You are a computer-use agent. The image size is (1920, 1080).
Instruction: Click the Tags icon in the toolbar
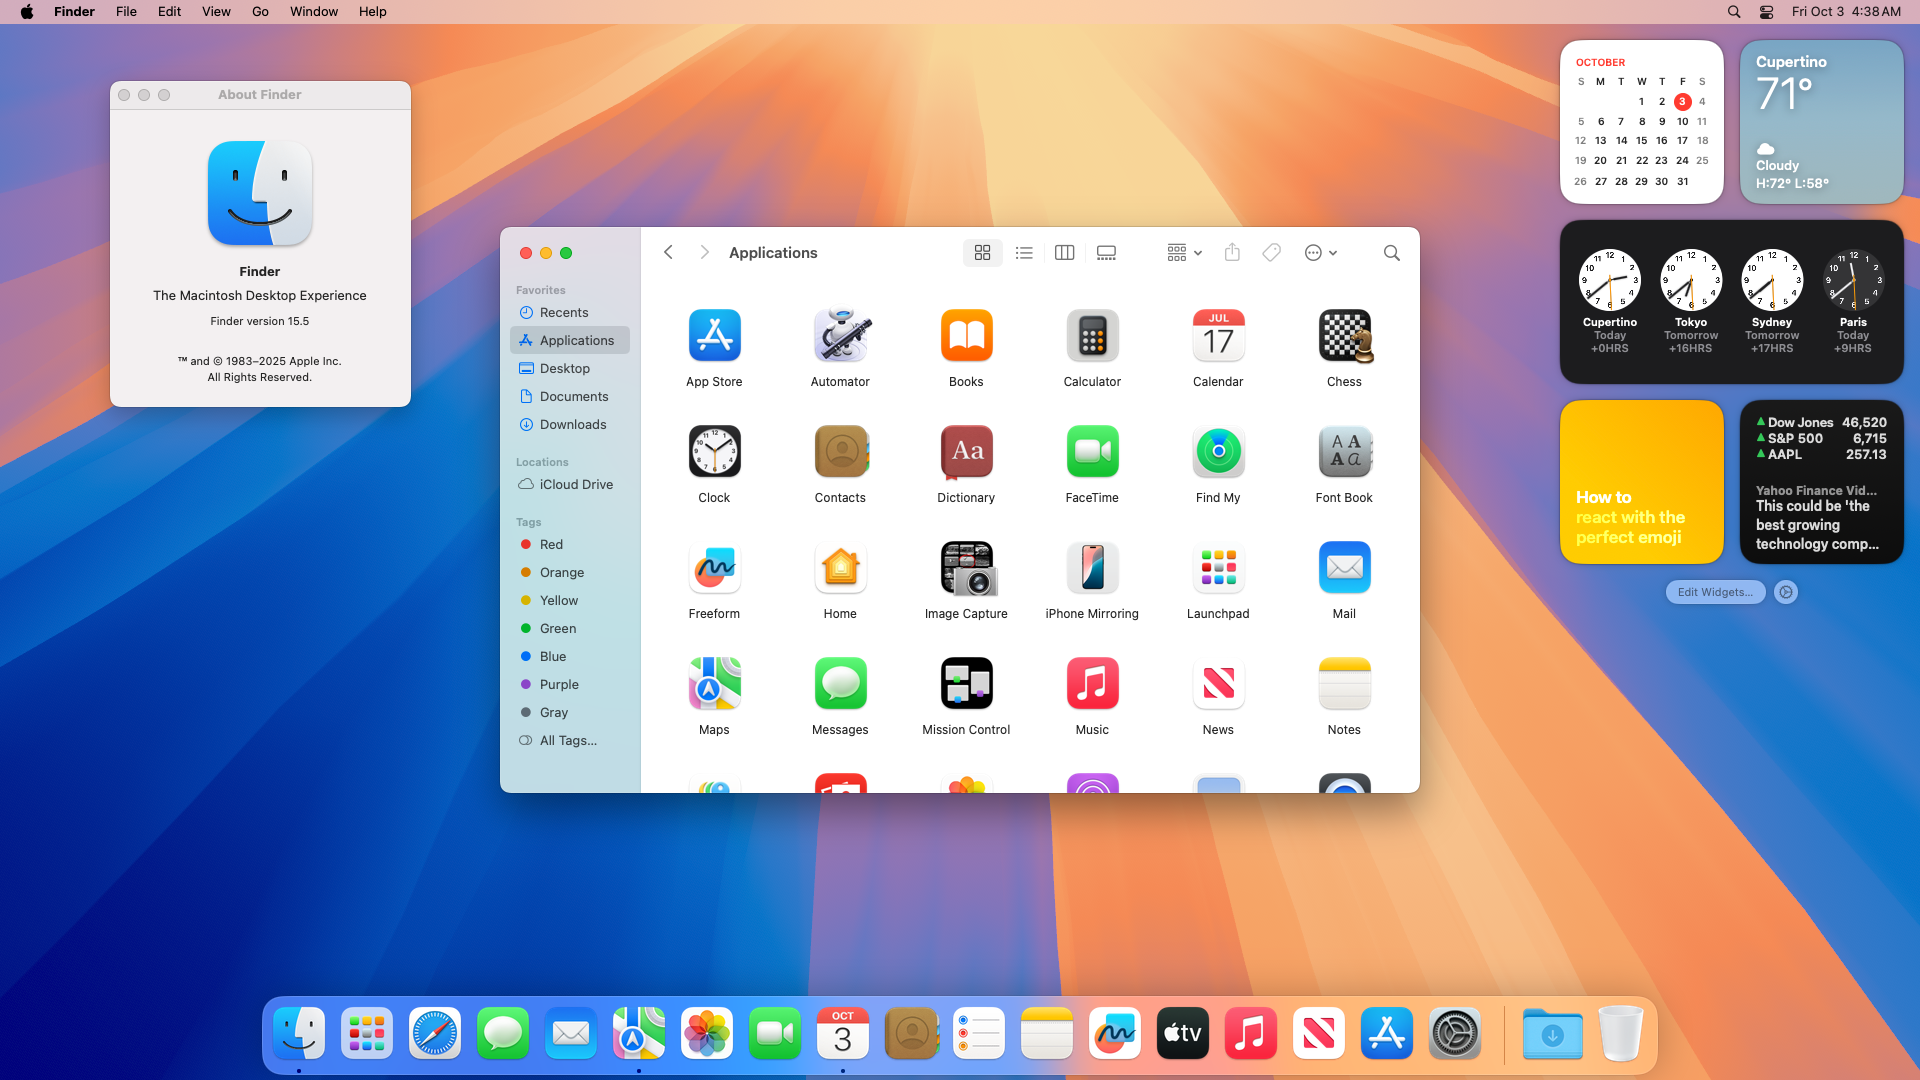1271,253
